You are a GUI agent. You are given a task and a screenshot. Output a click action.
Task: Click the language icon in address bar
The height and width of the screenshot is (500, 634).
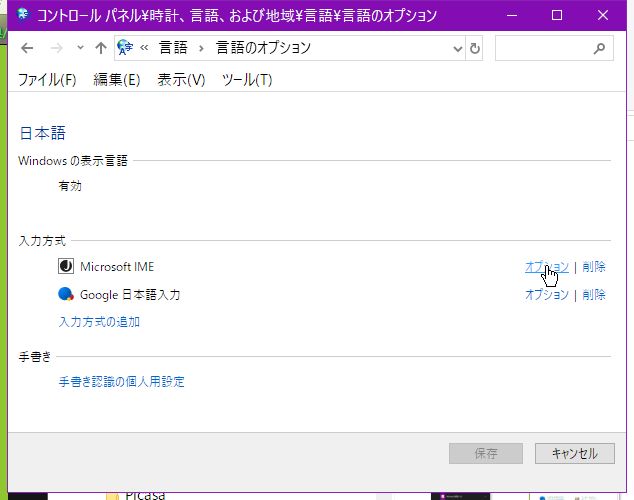click(125, 48)
